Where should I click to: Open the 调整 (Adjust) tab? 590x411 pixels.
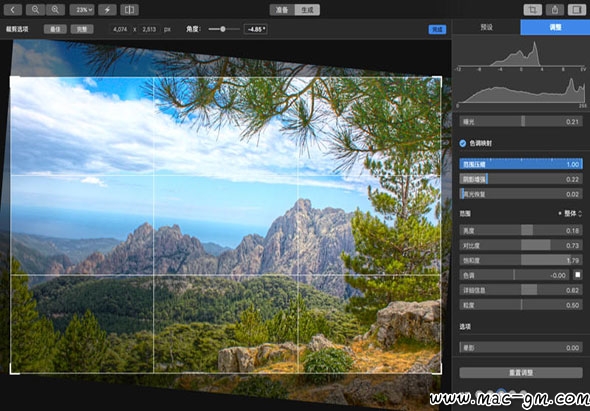pos(555,27)
